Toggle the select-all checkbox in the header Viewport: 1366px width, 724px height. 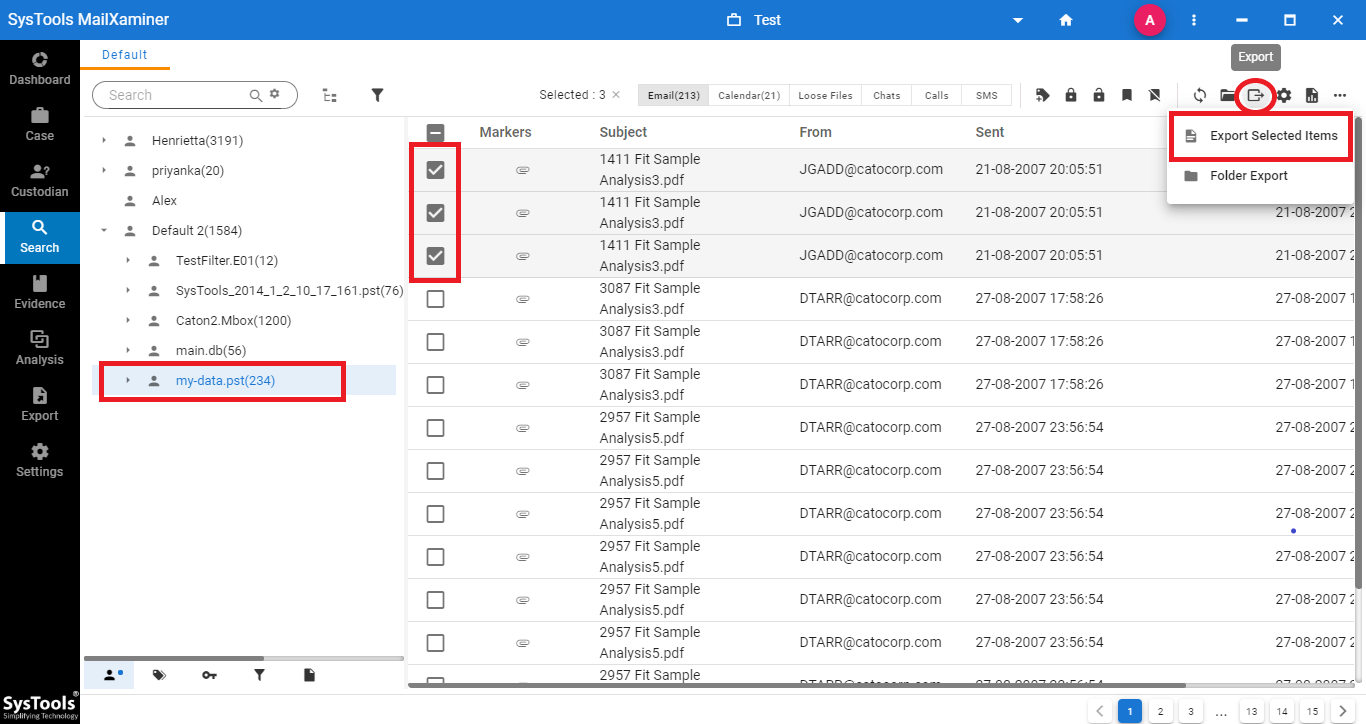coord(435,132)
